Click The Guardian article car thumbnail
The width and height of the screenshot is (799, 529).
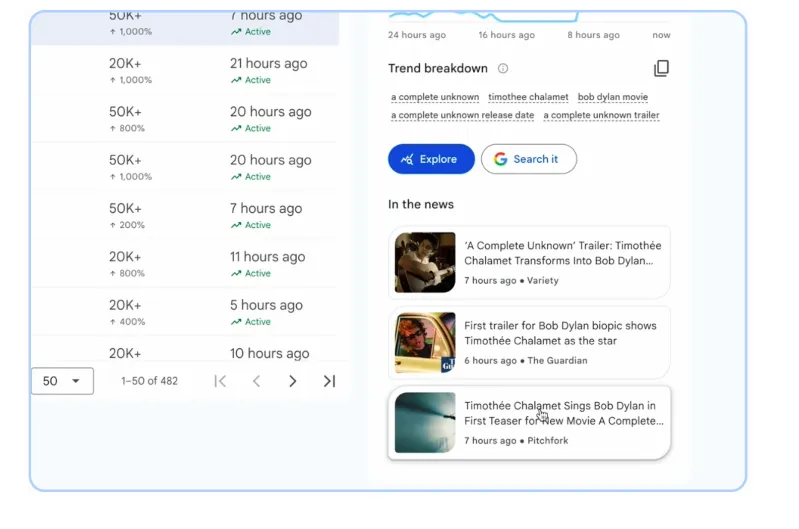[425, 342]
